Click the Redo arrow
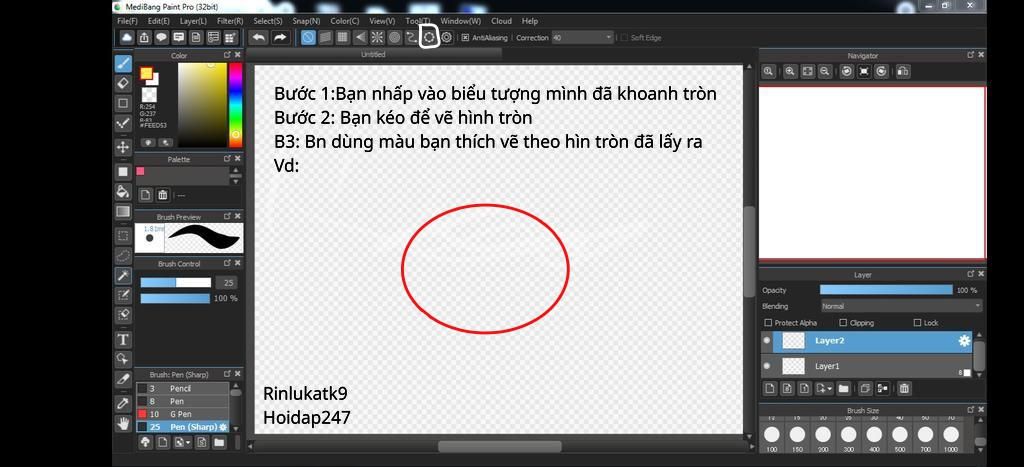 coord(280,38)
